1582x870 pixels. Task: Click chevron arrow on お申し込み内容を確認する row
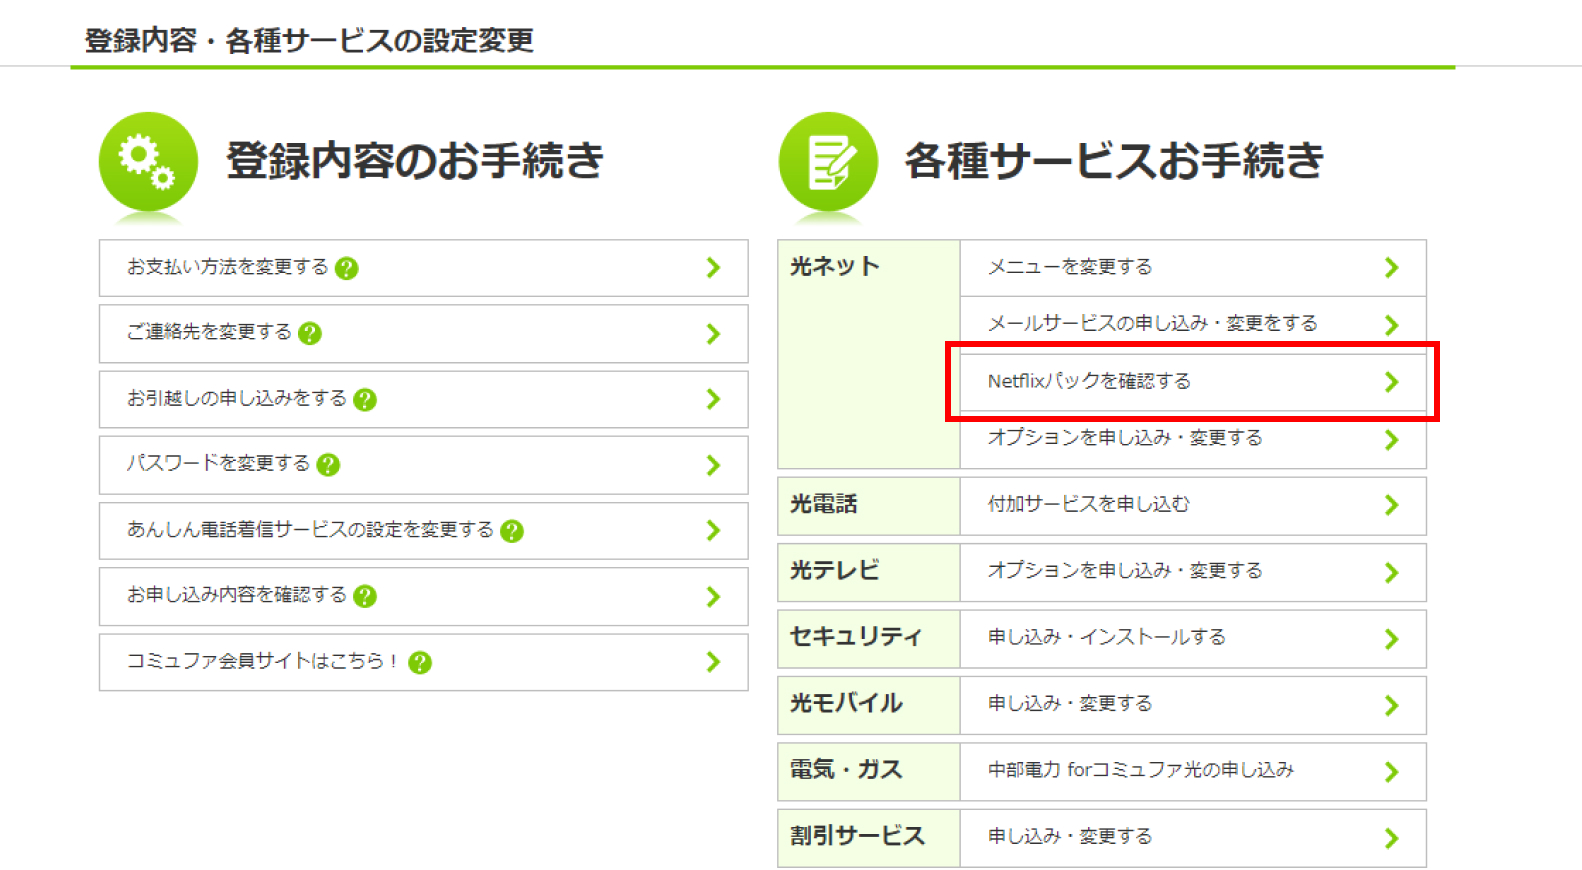click(713, 596)
